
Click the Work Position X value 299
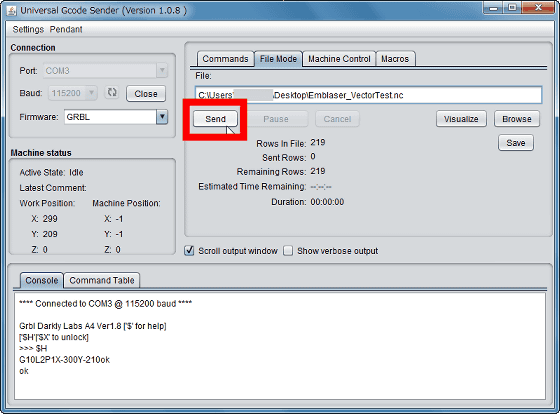click(x=50, y=219)
